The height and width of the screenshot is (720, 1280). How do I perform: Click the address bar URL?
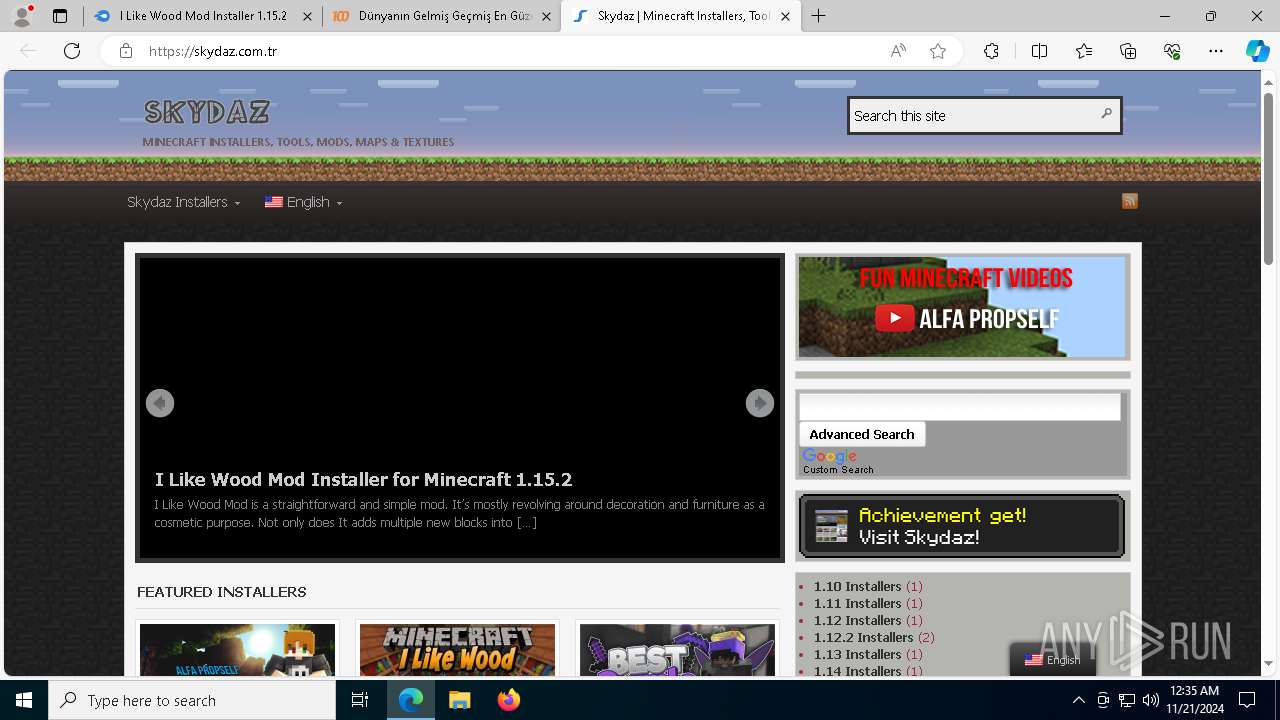[x=212, y=51]
